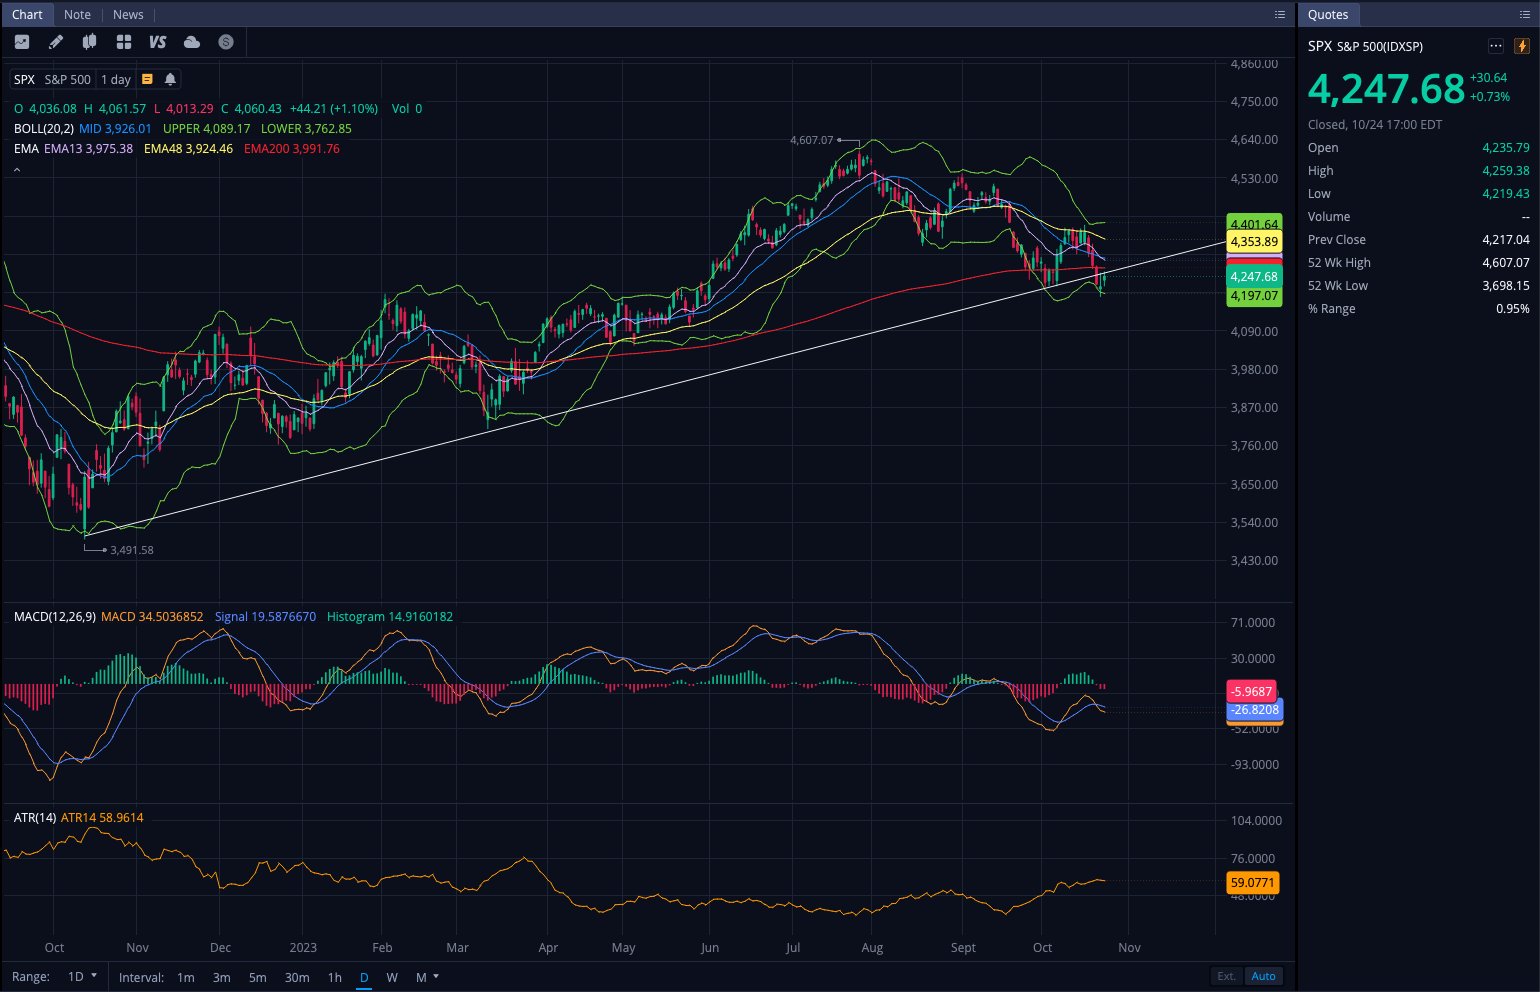The width and height of the screenshot is (1540, 992).
Task: Click the VS compare icon
Action: pos(157,42)
